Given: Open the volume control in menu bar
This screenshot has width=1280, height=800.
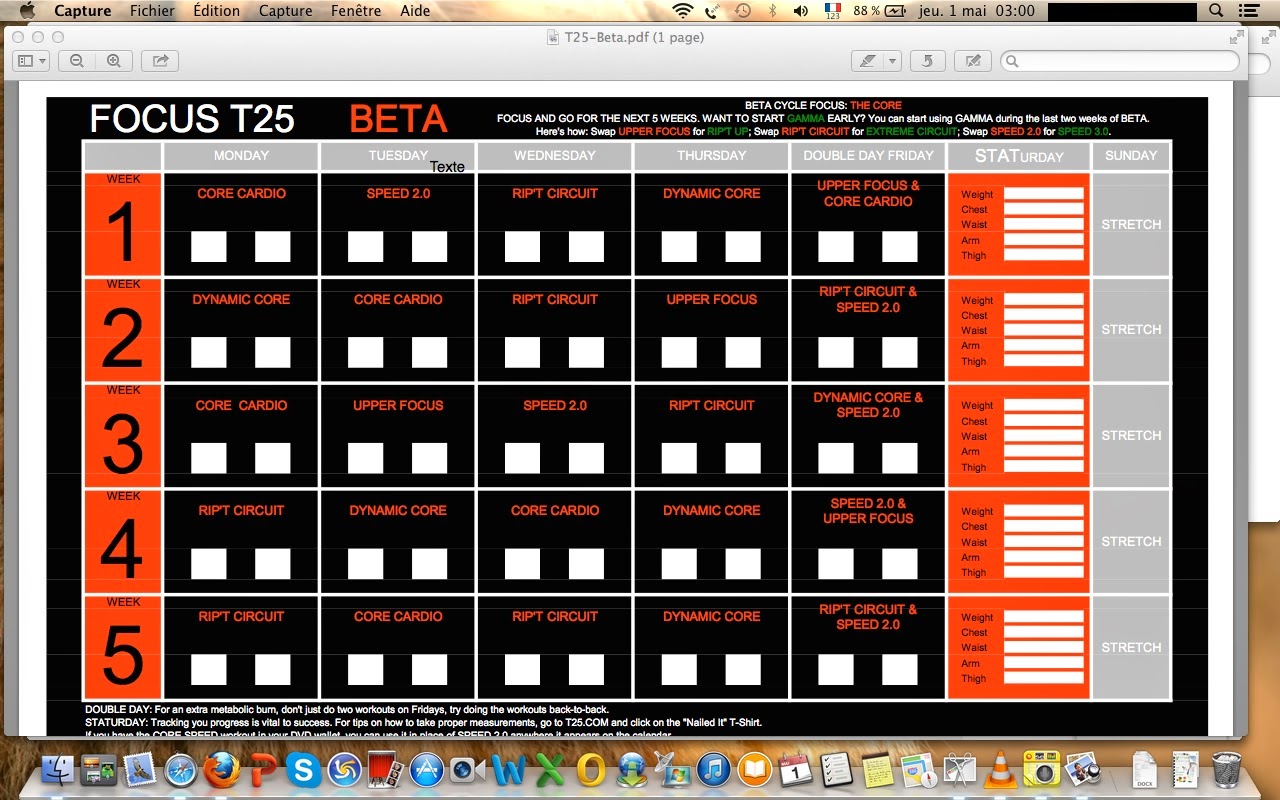Looking at the screenshot, I should (800, 11).
